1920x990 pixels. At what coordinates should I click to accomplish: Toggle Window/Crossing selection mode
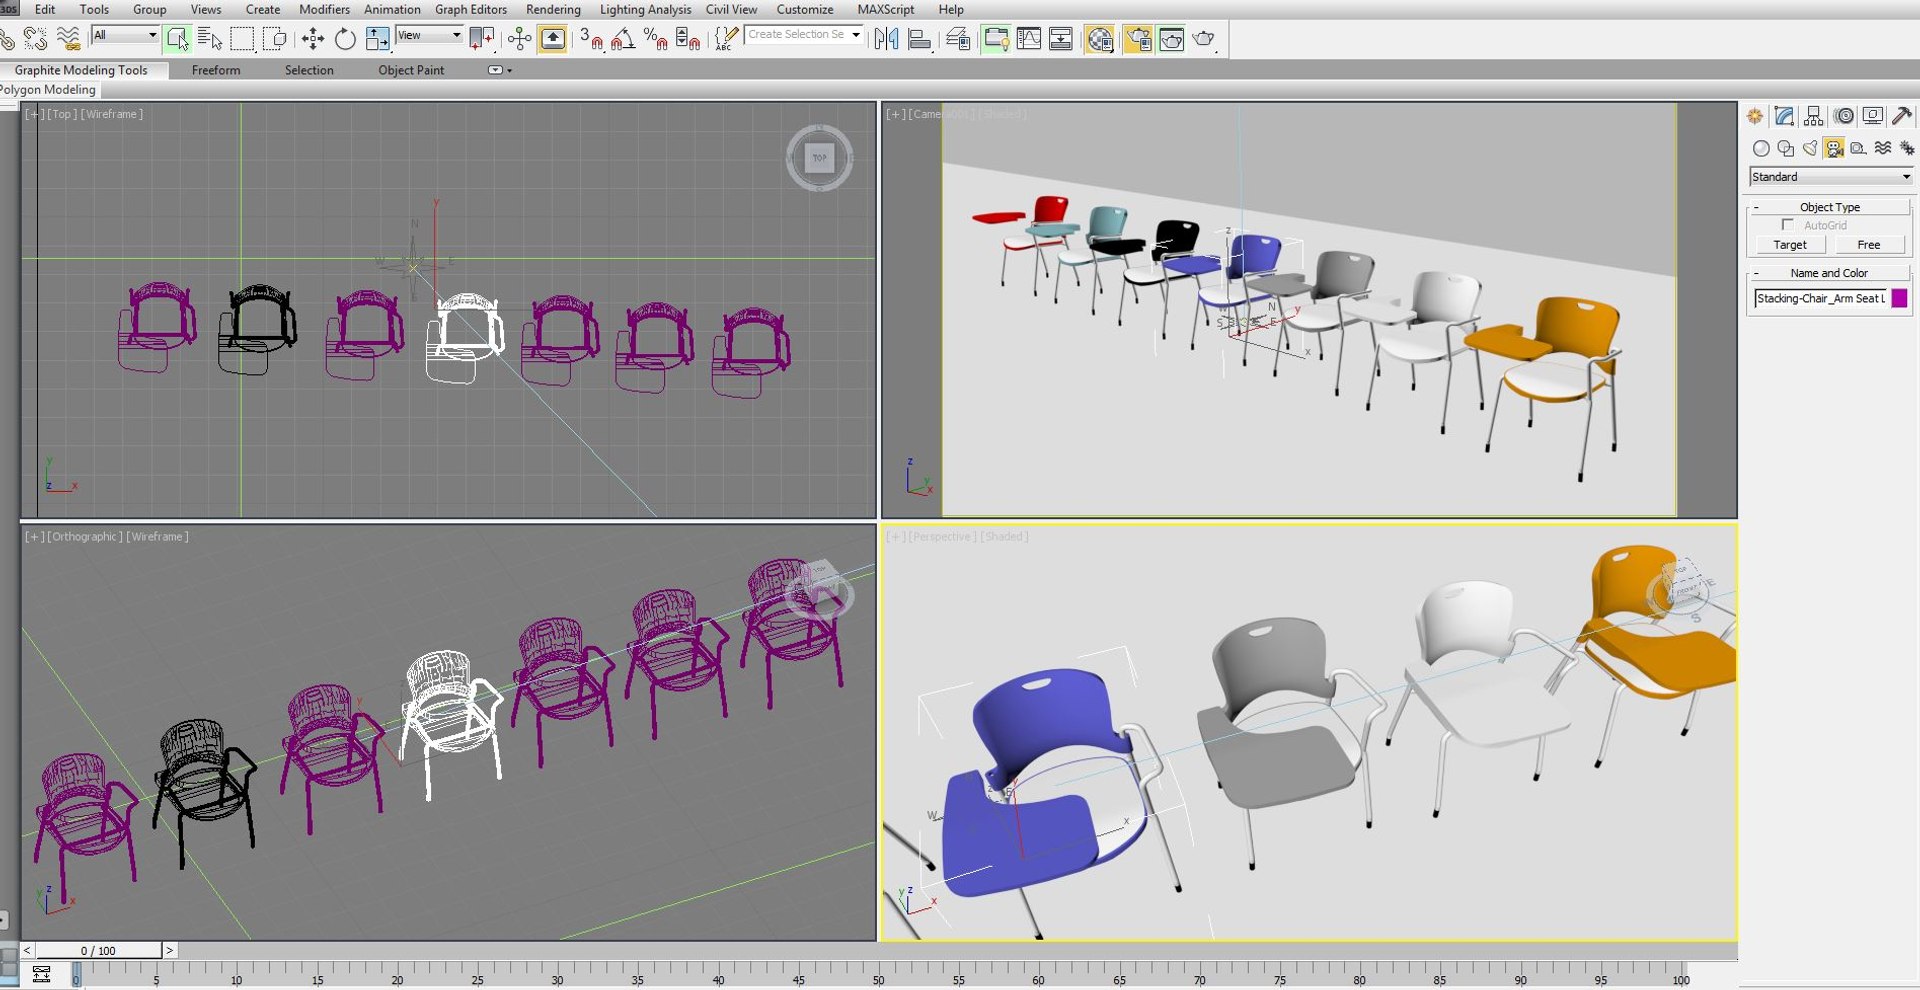tap(275, 39)
